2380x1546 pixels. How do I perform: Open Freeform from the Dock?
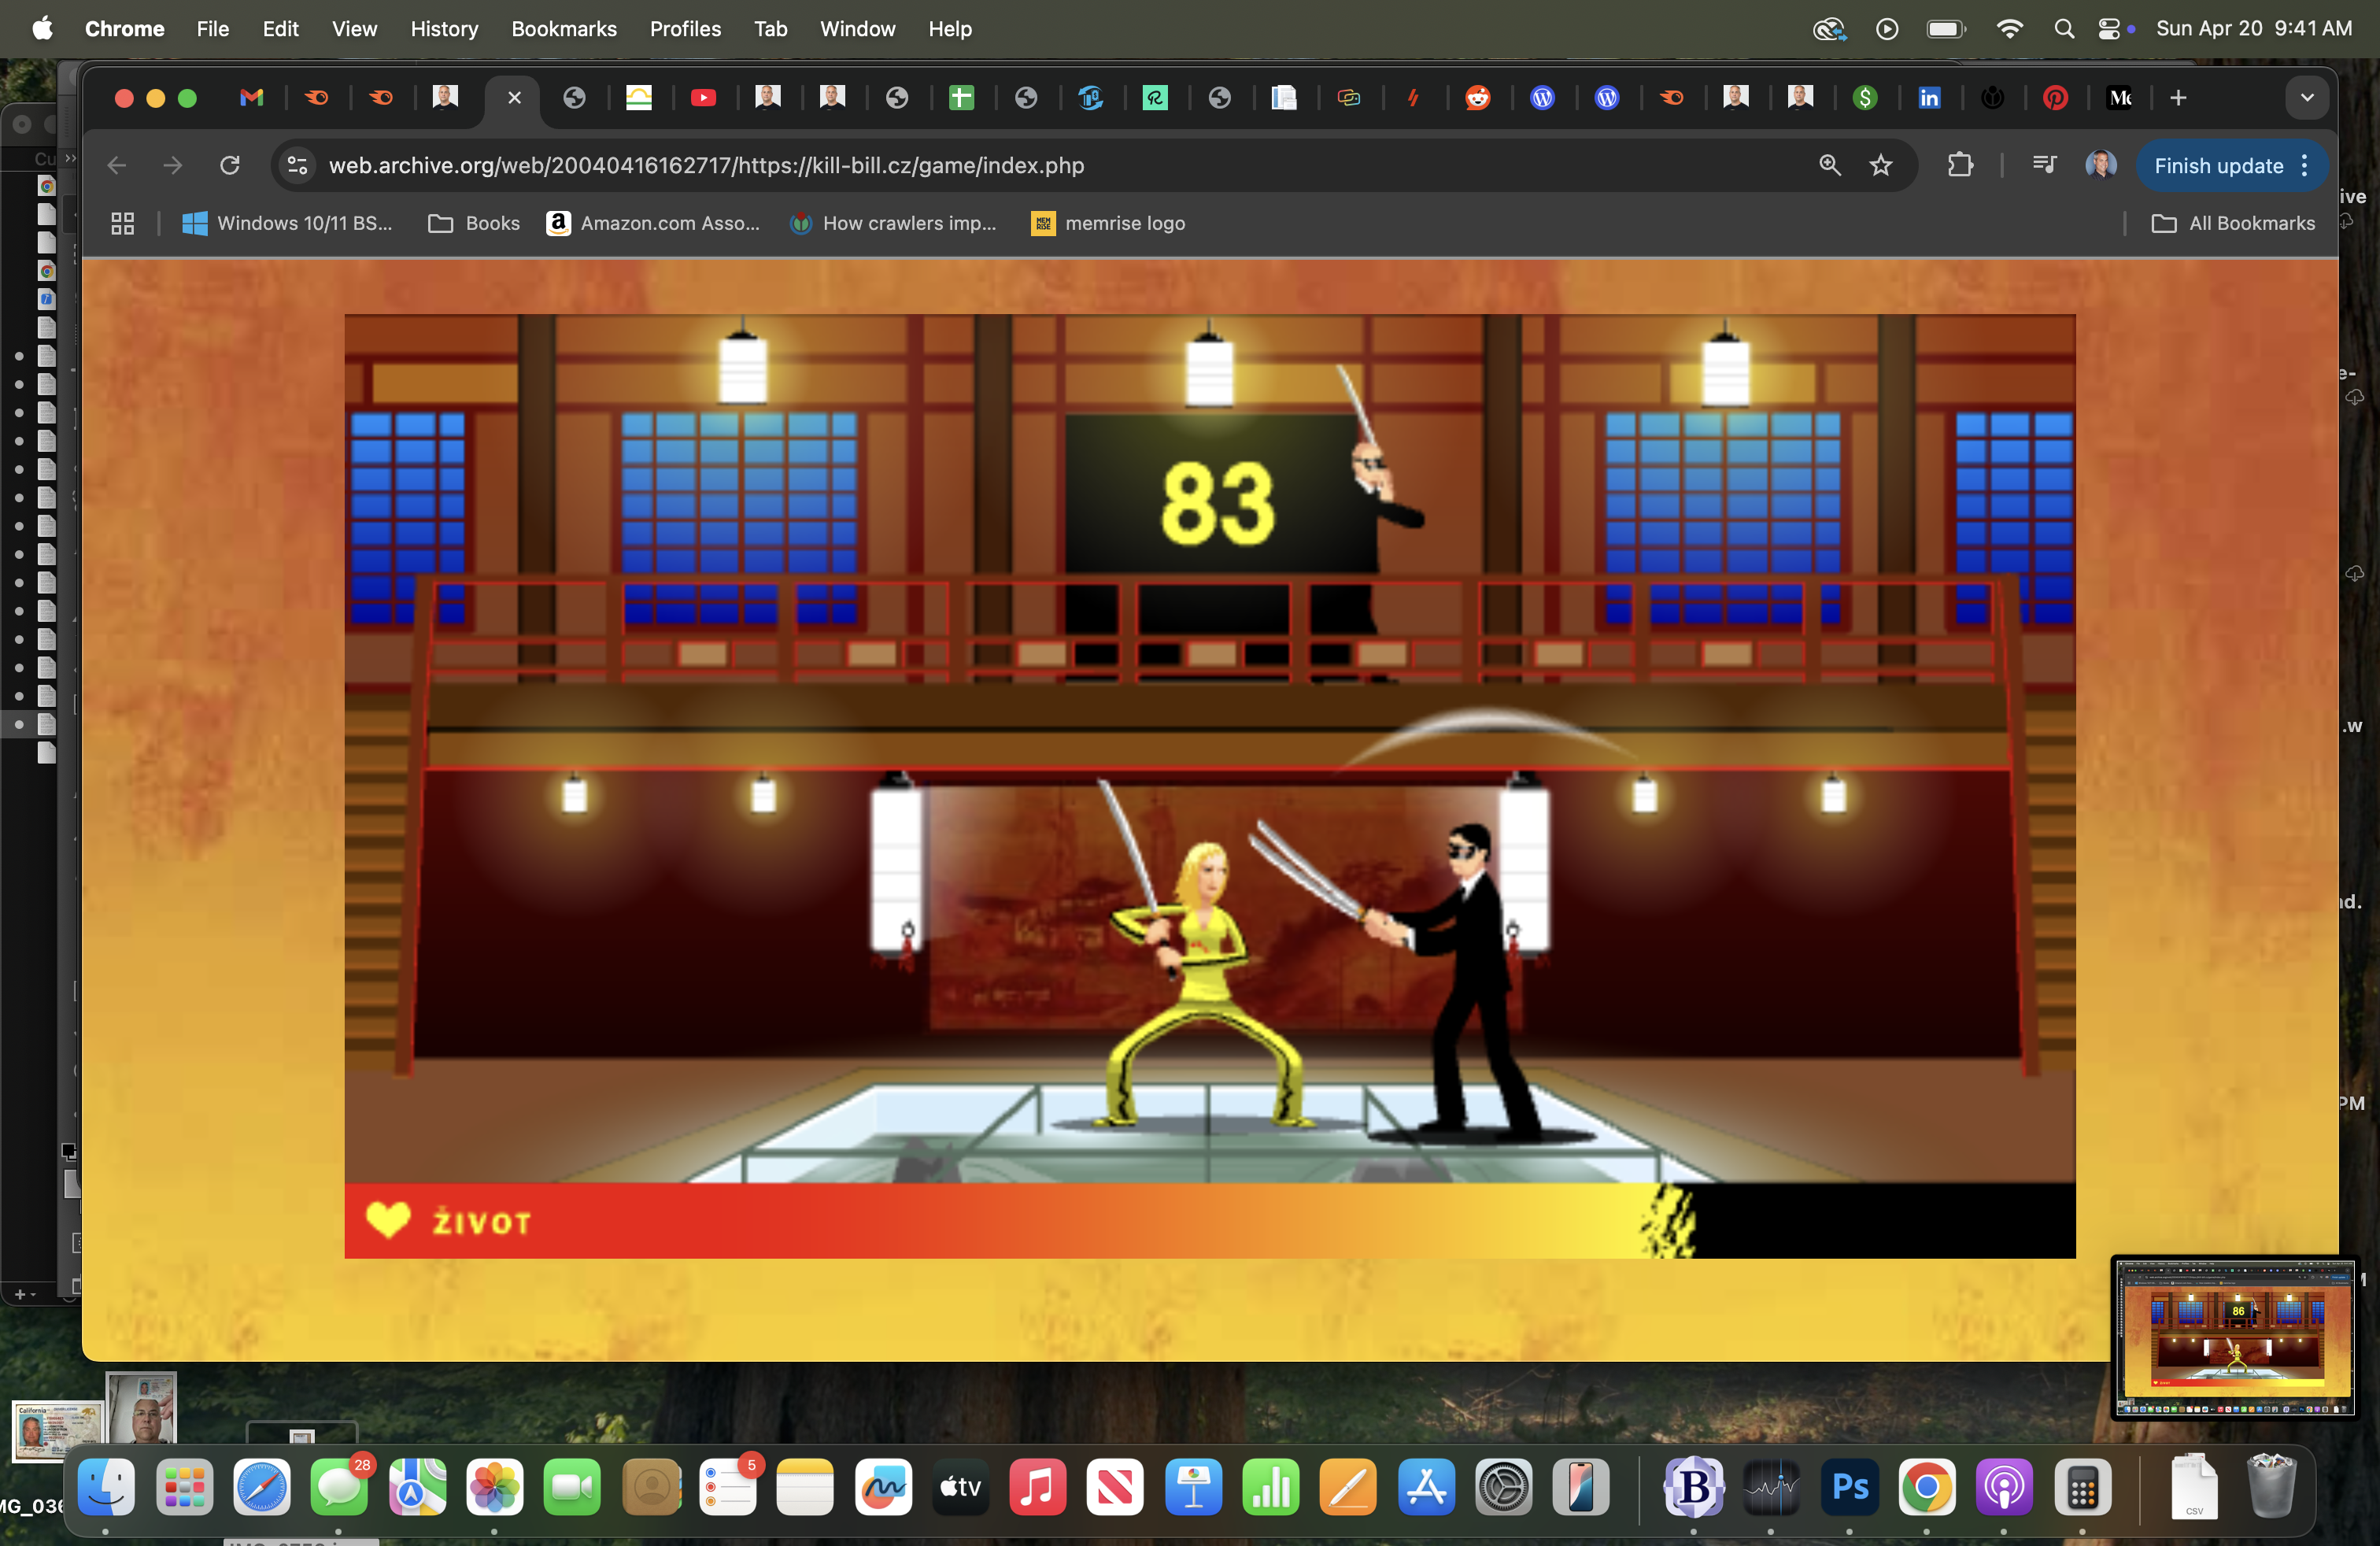[883, 1487]
